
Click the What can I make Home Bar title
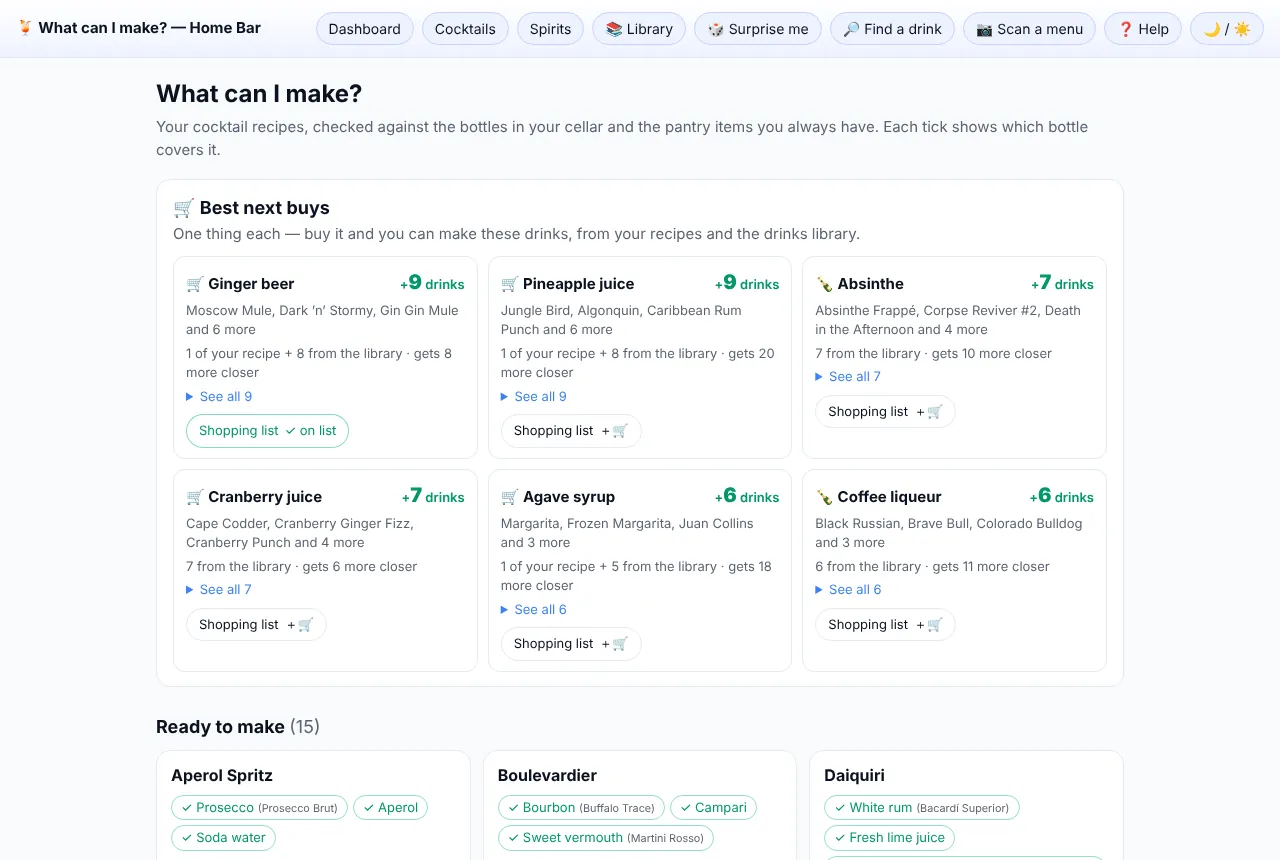(x=140, y=28)
